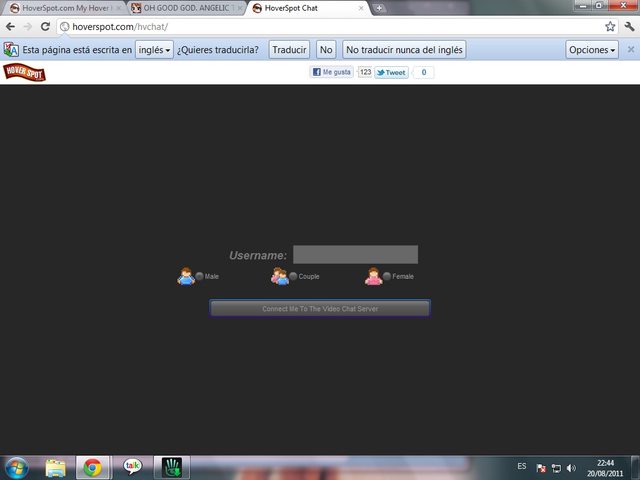Click the Traducir button
The width and height of the screenshot is (640, 480).
click(289, 50)
